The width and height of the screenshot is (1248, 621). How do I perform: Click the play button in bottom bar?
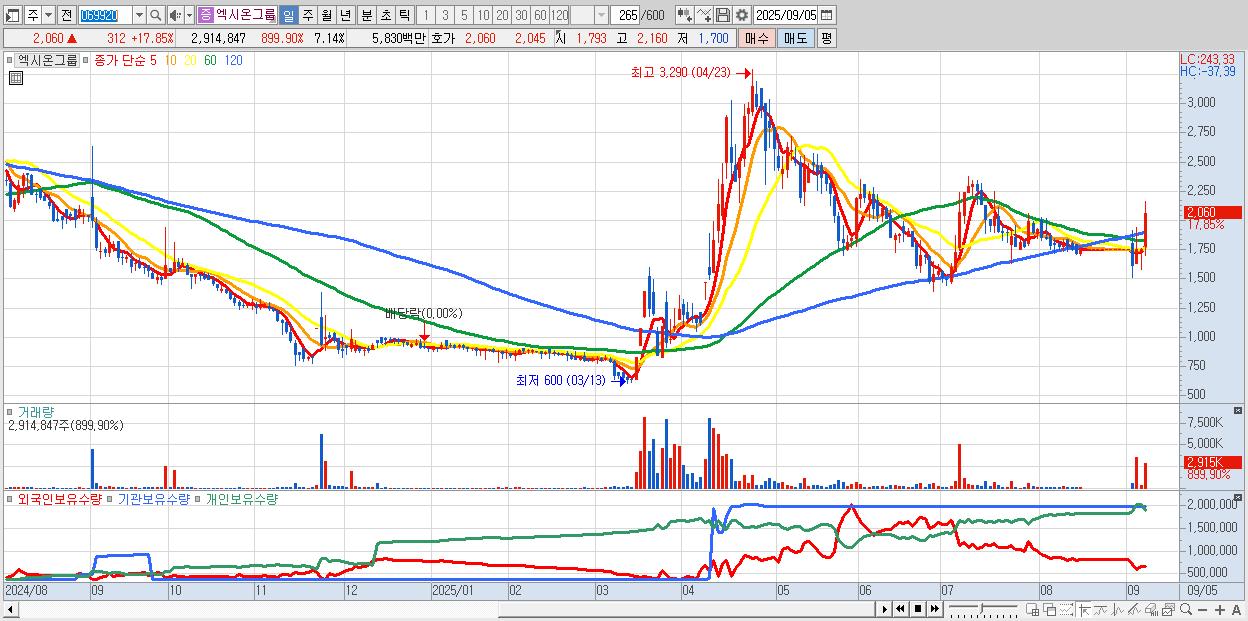[884, 609]
